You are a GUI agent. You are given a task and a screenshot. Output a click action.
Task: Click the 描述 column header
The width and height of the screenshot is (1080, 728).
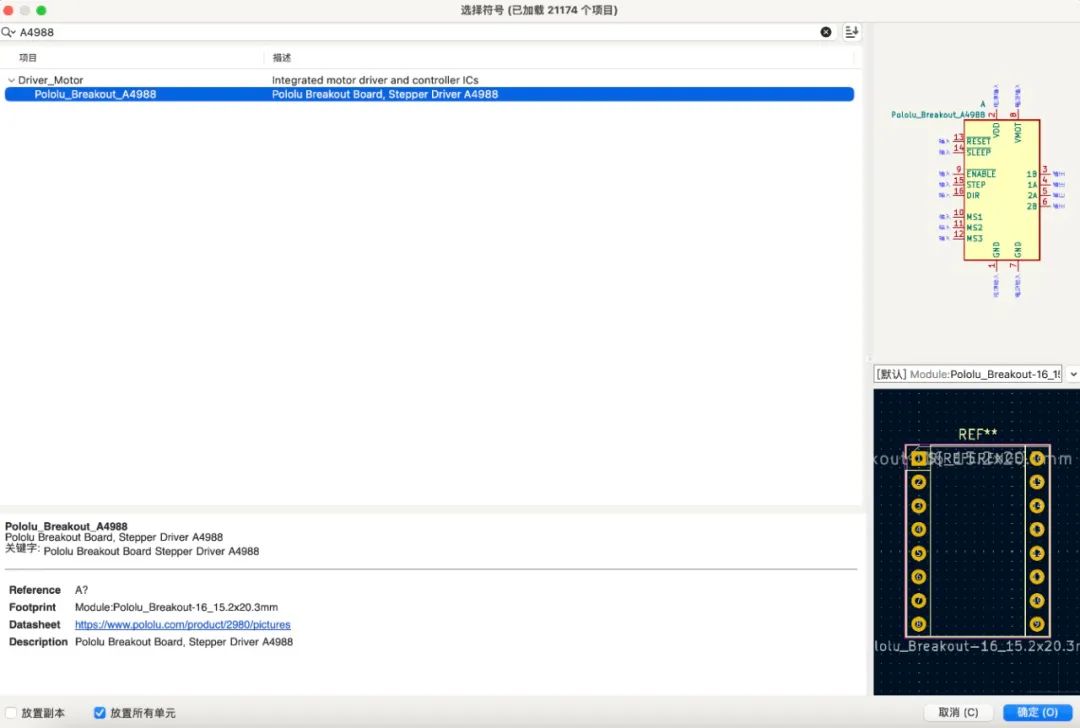click(x=282, y=58)
